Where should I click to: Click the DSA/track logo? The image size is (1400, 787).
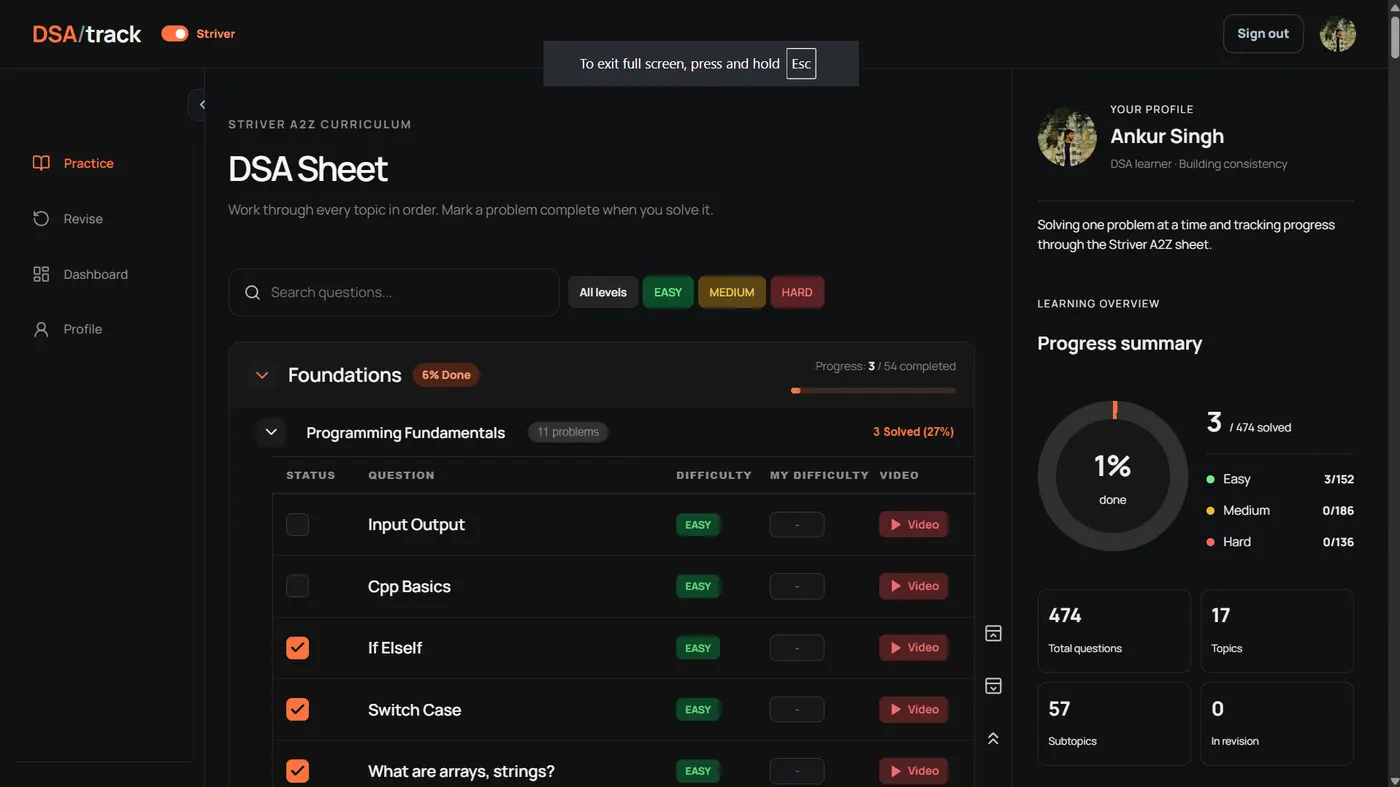coord(87,34)
